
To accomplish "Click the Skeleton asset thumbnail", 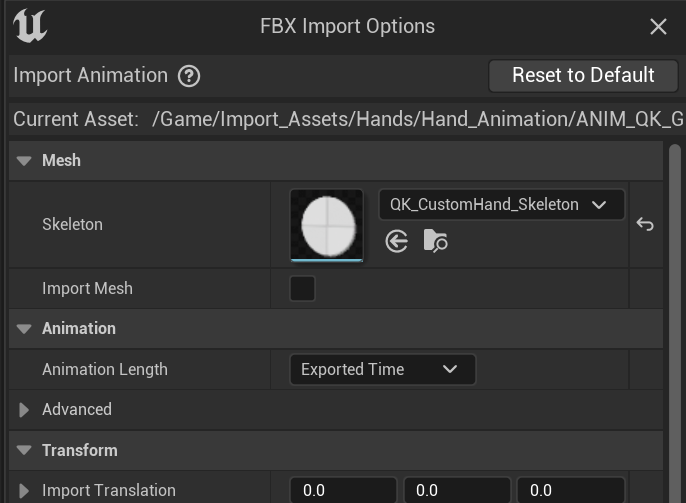I will tap(326, 224).
